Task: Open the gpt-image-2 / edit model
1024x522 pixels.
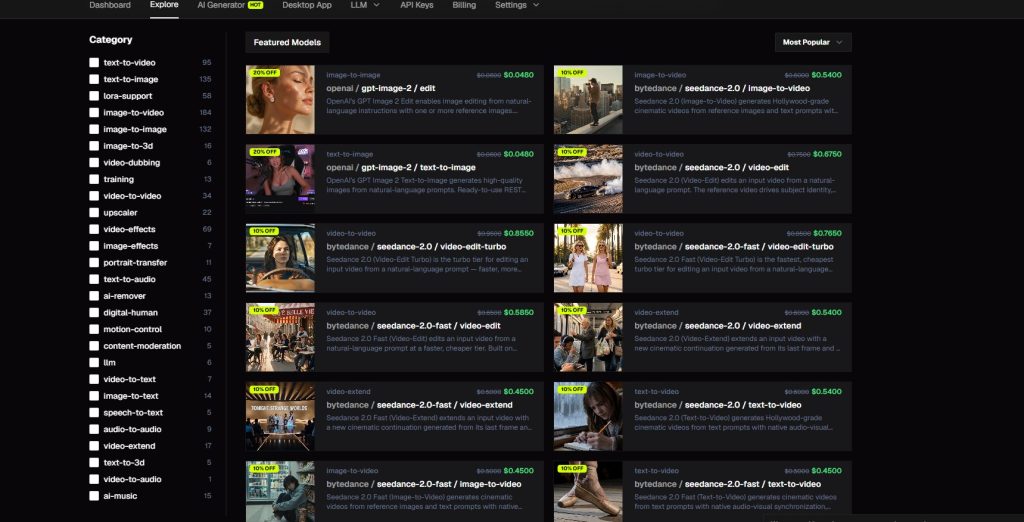Action: click(x=394, y=99)
